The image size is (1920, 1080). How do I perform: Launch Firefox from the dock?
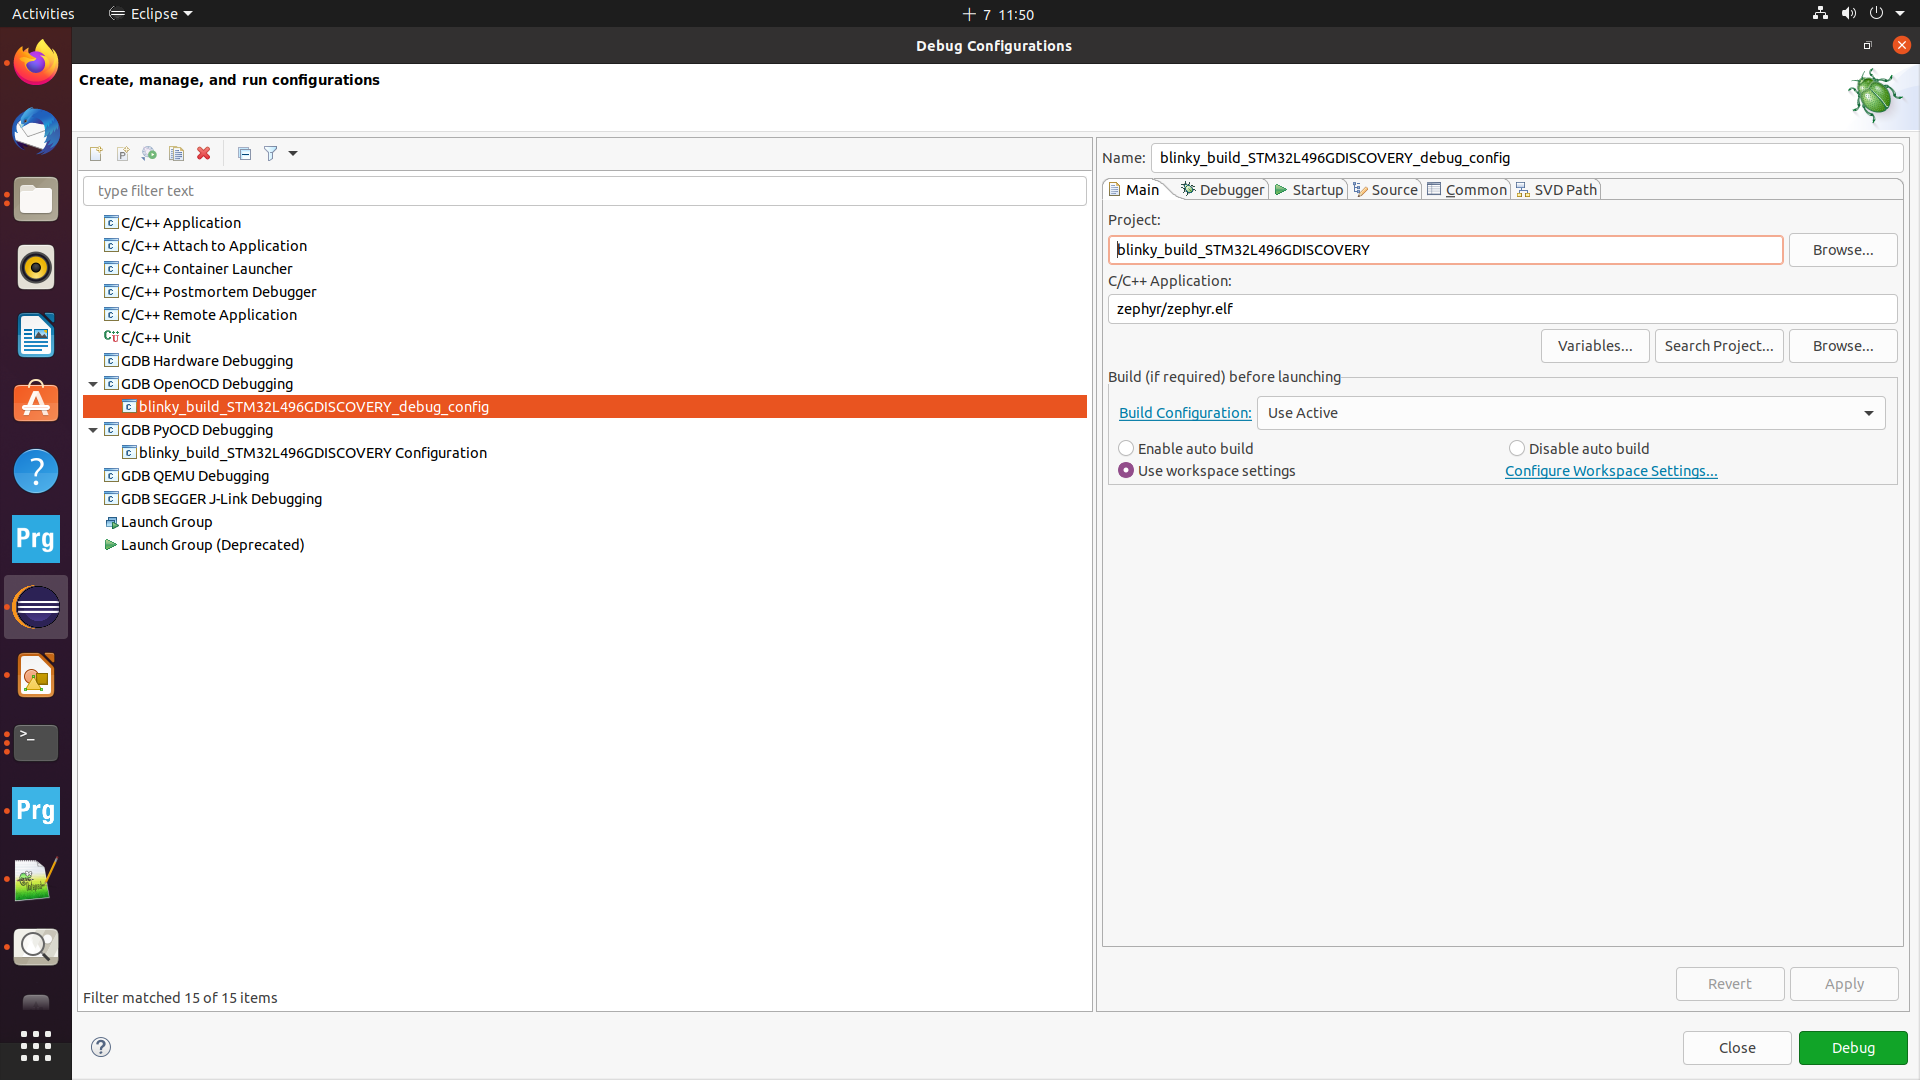pos(35,61)
